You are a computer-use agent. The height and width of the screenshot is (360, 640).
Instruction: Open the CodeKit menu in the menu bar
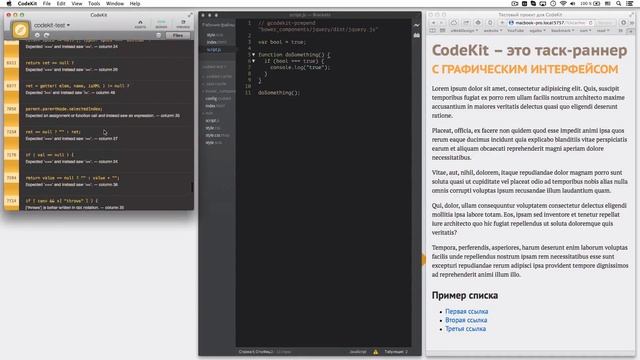click(27, 4)
